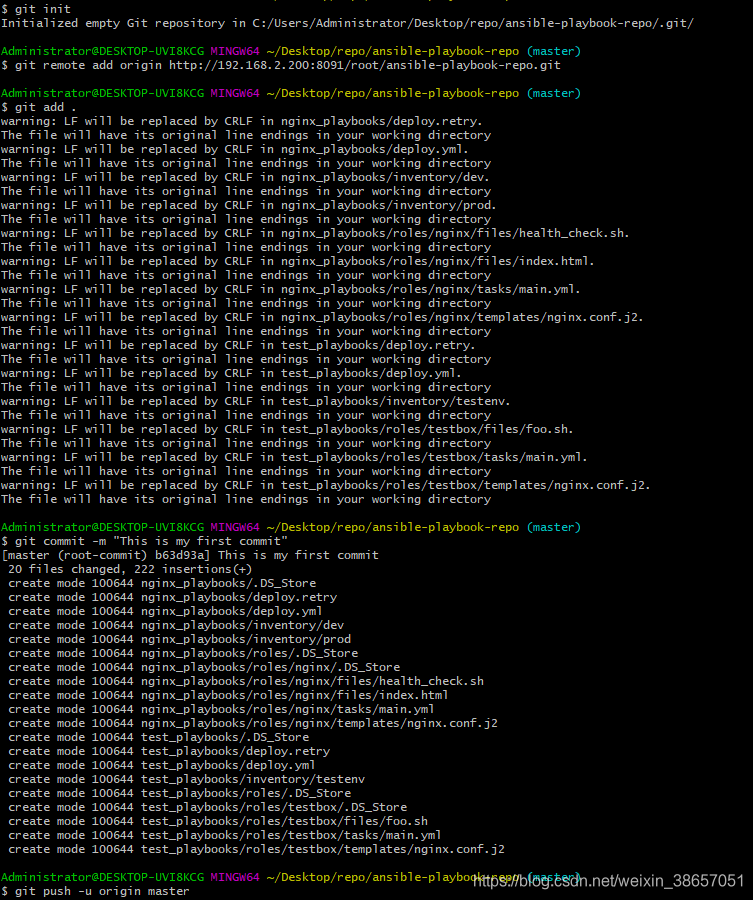Select the 'Initialized empty Git repository' output line

(347, 23)
